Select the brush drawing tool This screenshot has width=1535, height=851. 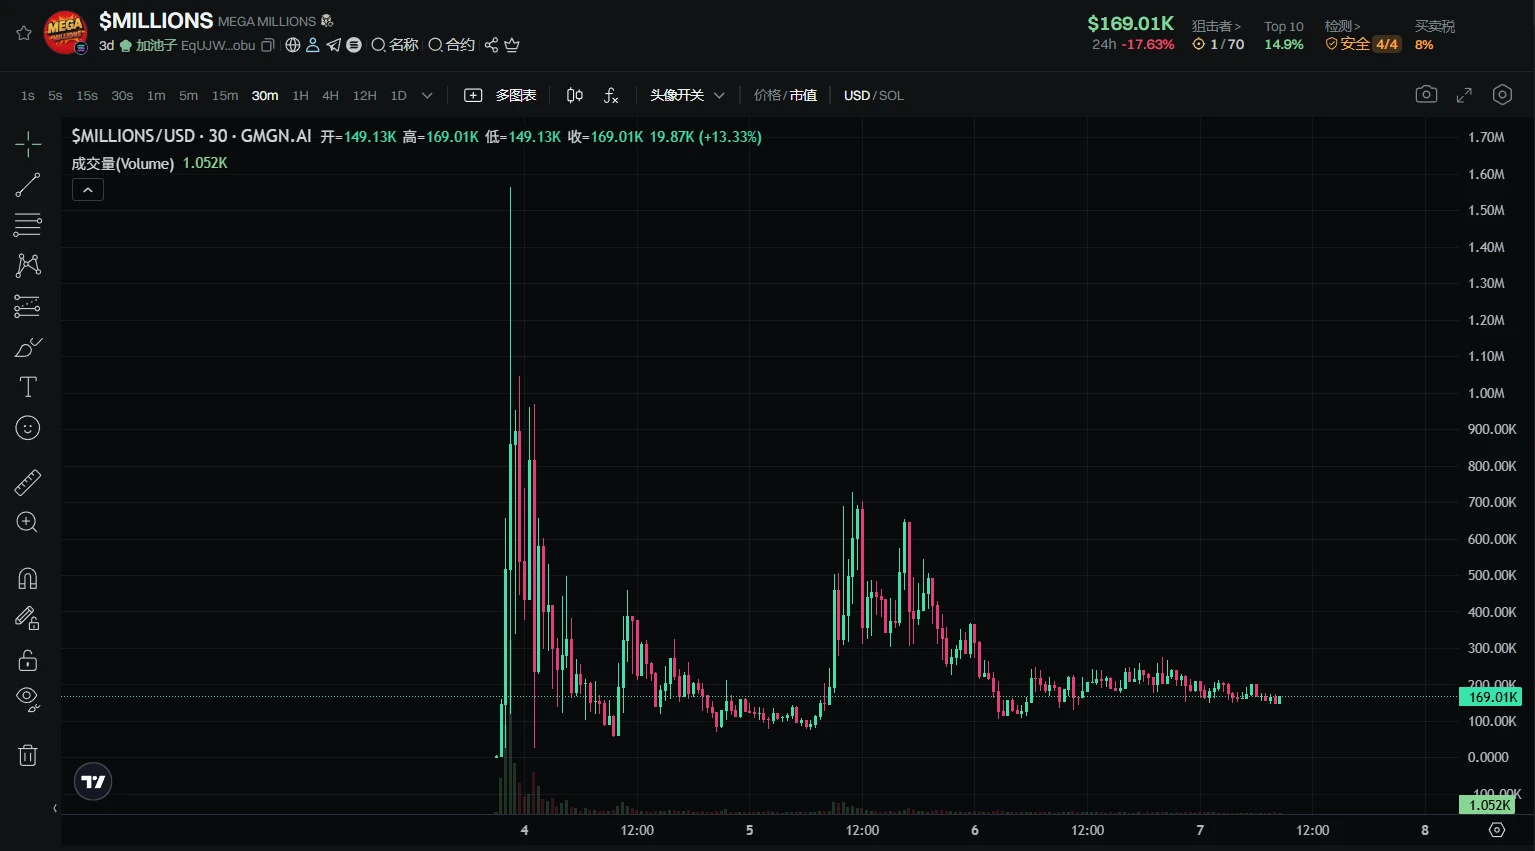click(x=28, y=347)
